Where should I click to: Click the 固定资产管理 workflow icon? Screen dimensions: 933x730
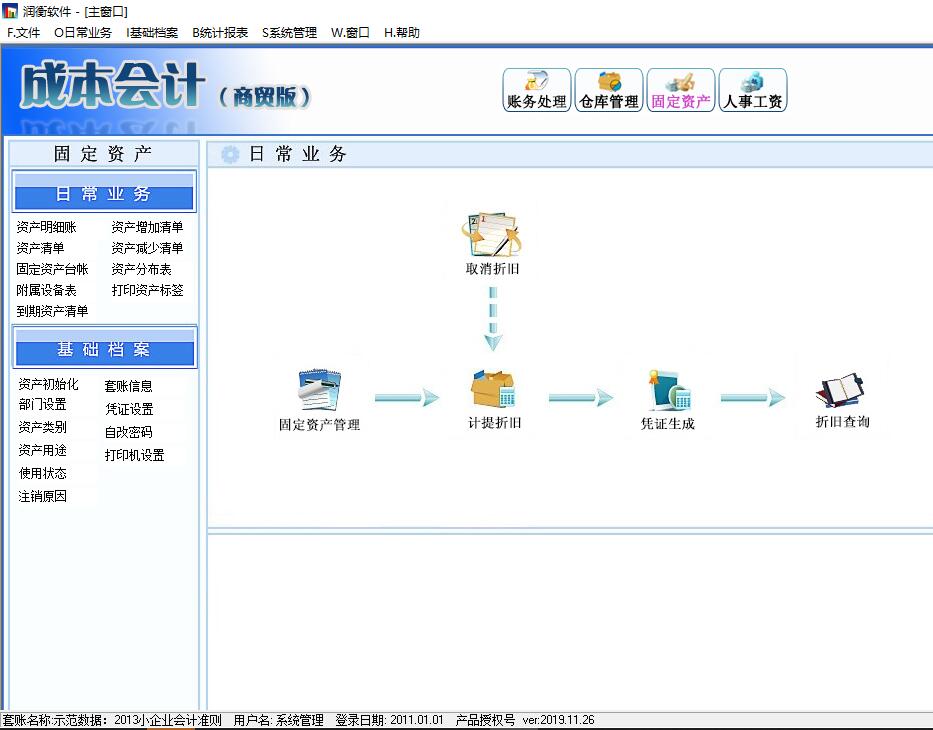coord(320,400)
